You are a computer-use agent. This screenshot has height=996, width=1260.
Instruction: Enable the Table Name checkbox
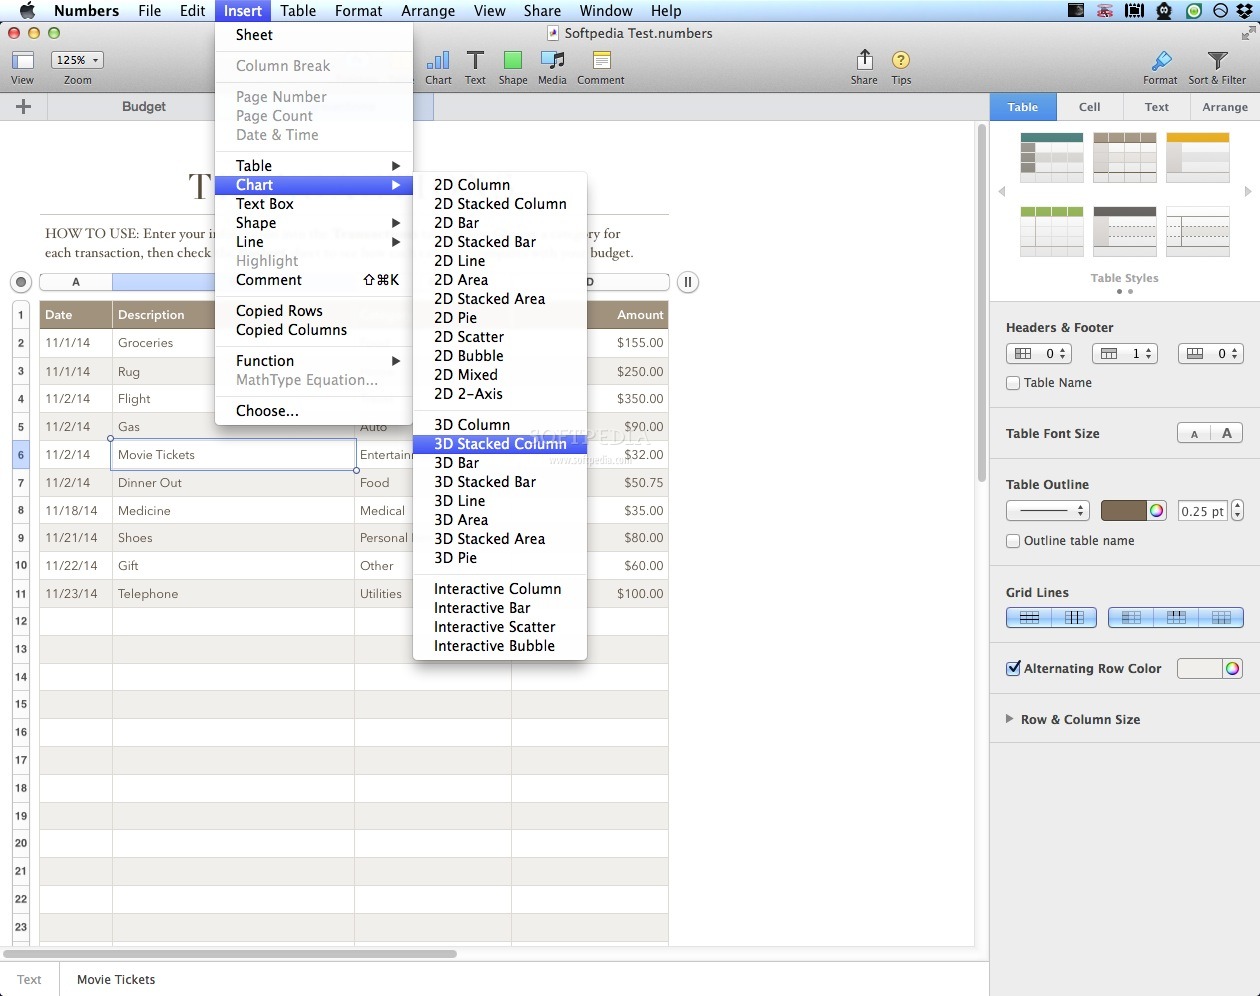point(1013,383)
